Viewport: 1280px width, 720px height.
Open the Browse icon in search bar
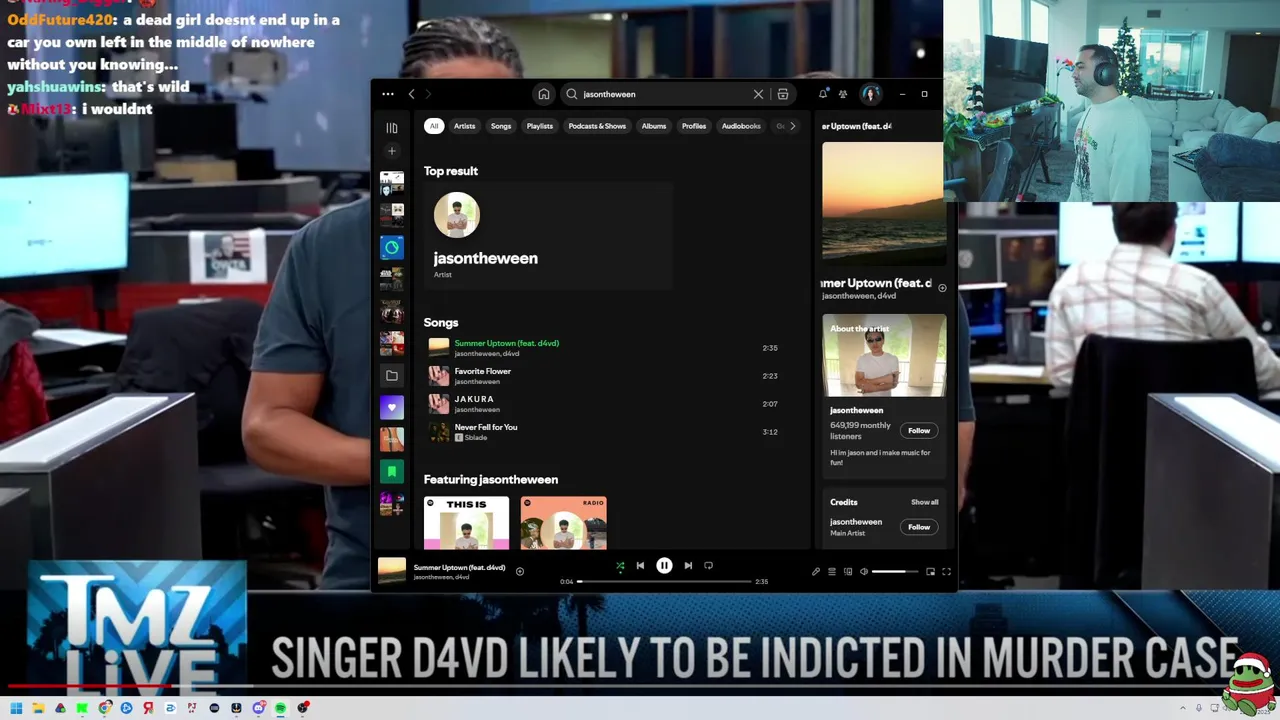[783, 94]
